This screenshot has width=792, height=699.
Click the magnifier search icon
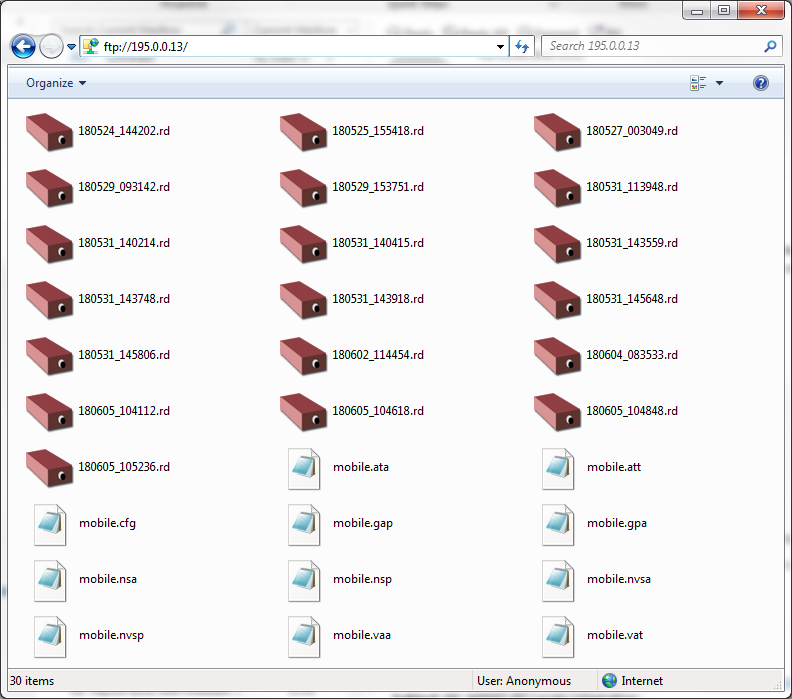770,46
